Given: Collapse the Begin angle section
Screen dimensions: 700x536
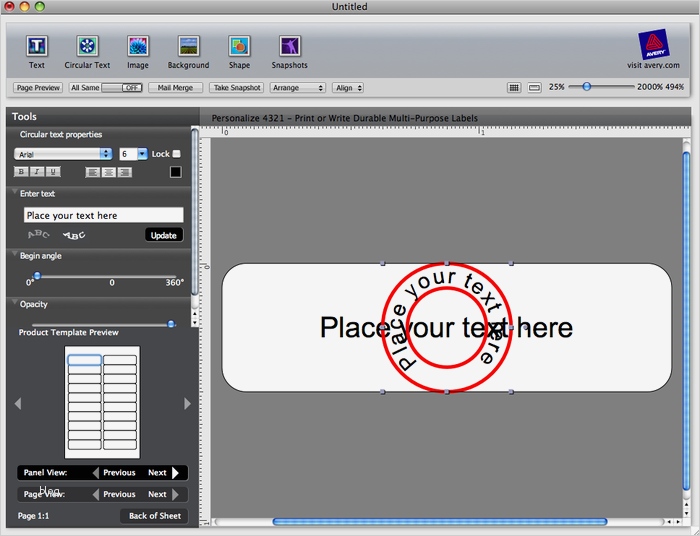Looking at the screenshot, I should 14,256.
